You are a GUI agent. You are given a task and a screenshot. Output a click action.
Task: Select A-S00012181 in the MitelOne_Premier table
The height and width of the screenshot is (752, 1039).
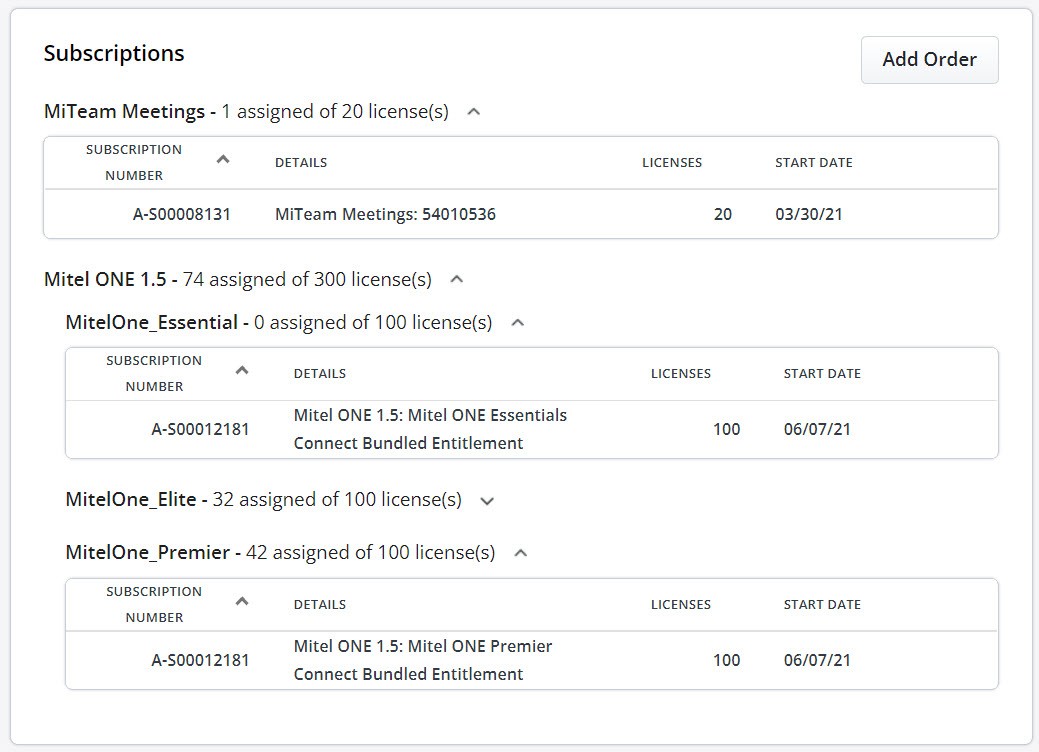click(x=200, y=661)
